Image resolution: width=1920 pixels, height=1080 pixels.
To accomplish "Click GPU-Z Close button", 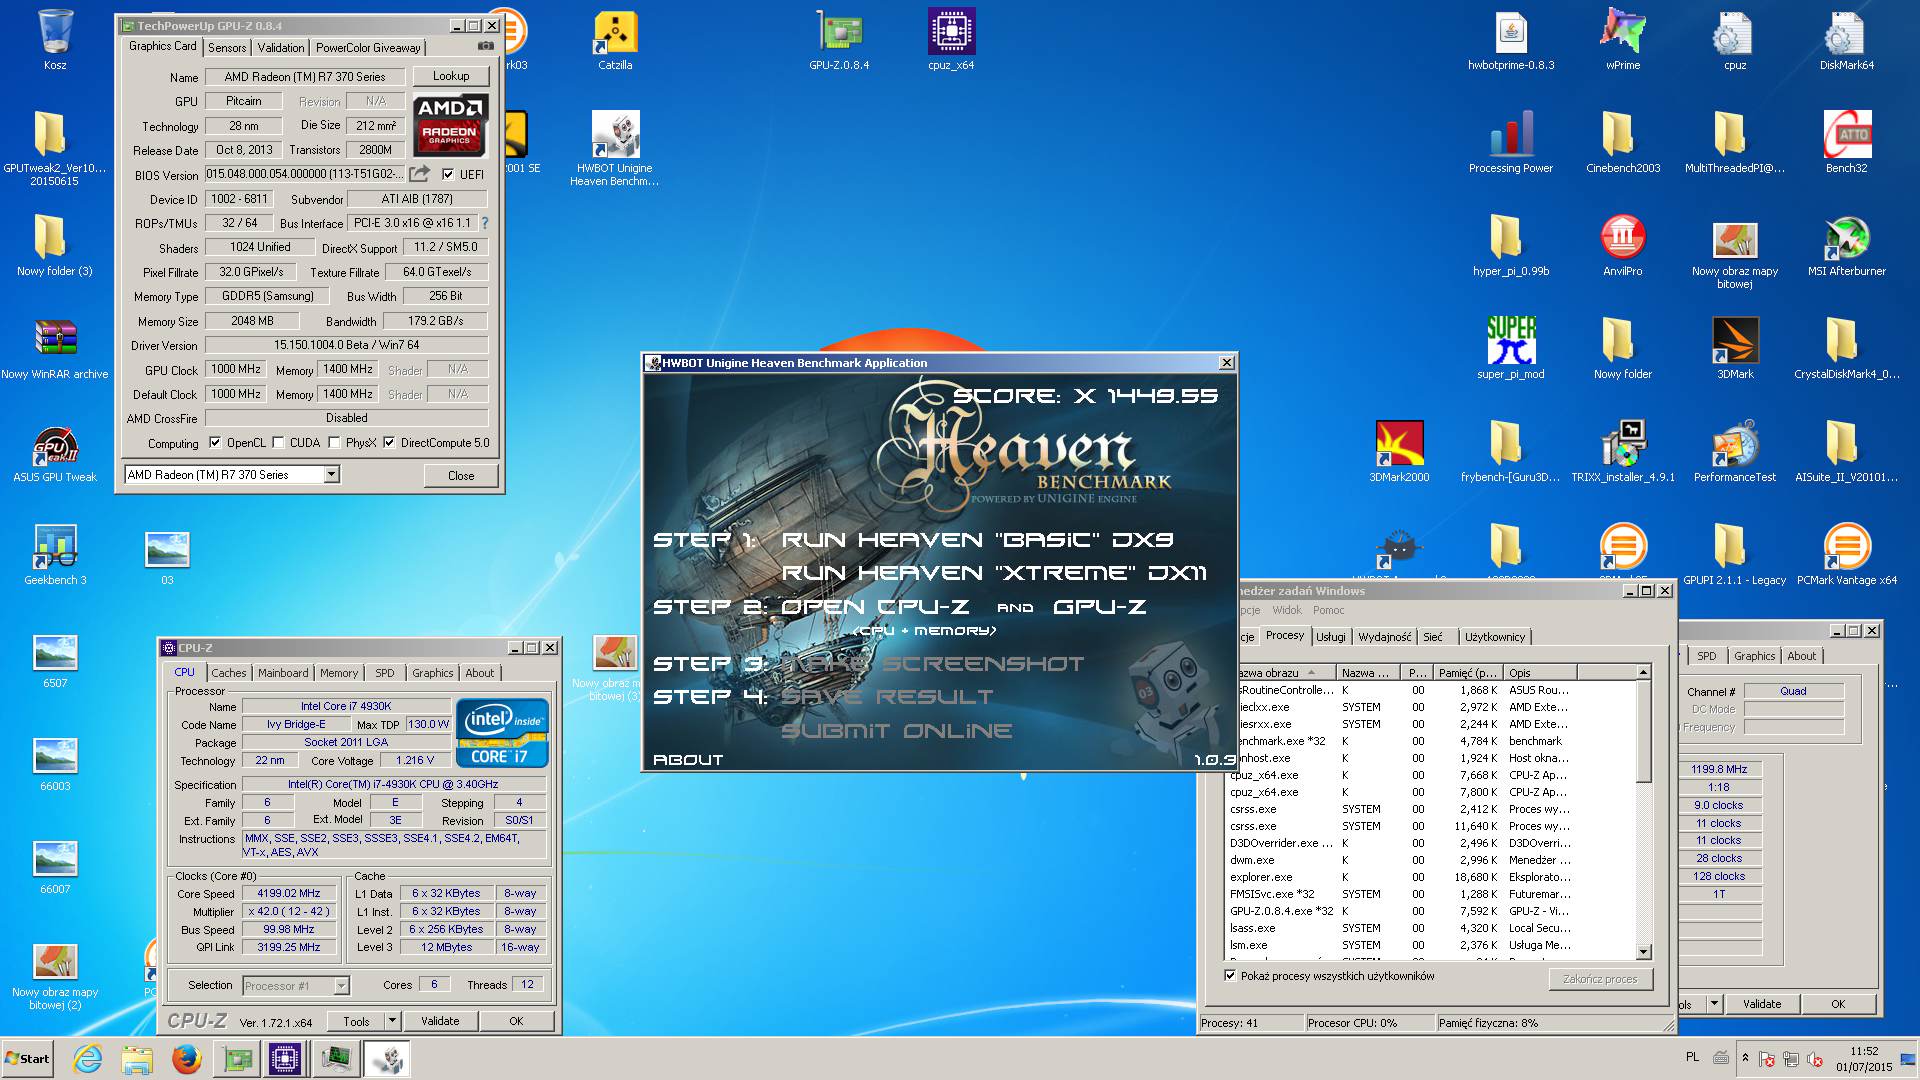I will 461,475.
